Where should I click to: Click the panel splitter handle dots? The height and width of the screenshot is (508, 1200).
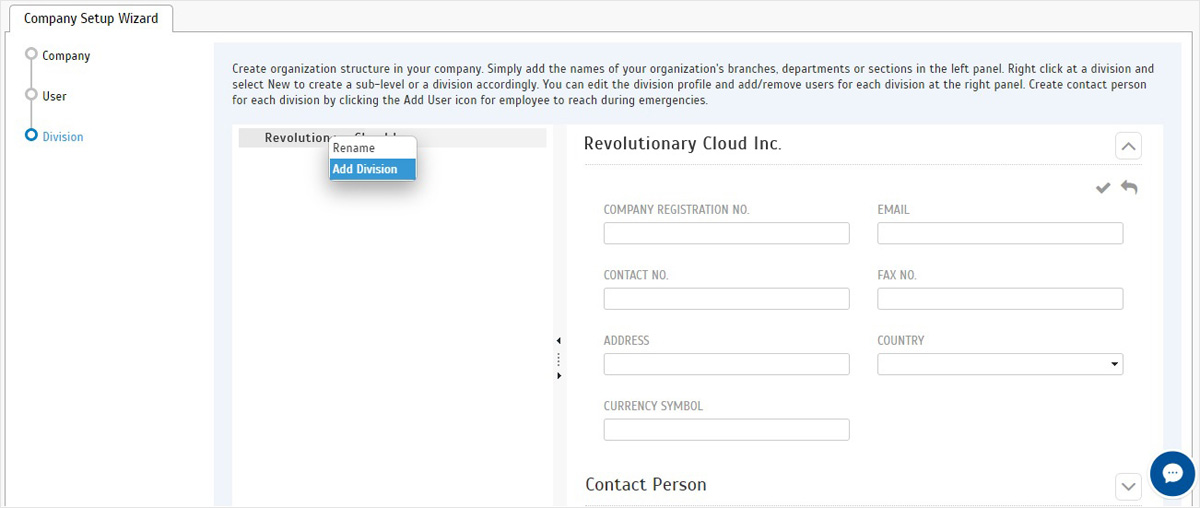coord(559,359)
